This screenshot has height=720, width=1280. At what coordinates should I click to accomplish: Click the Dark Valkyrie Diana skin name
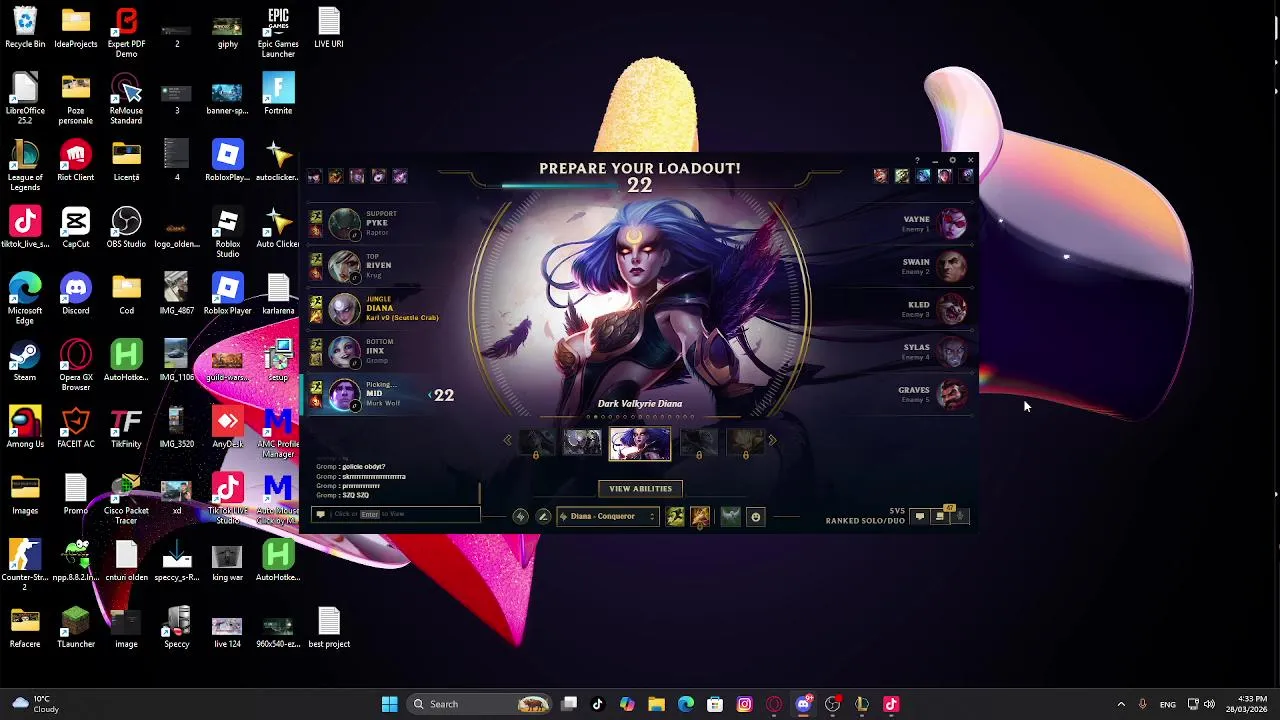[640, 404]
